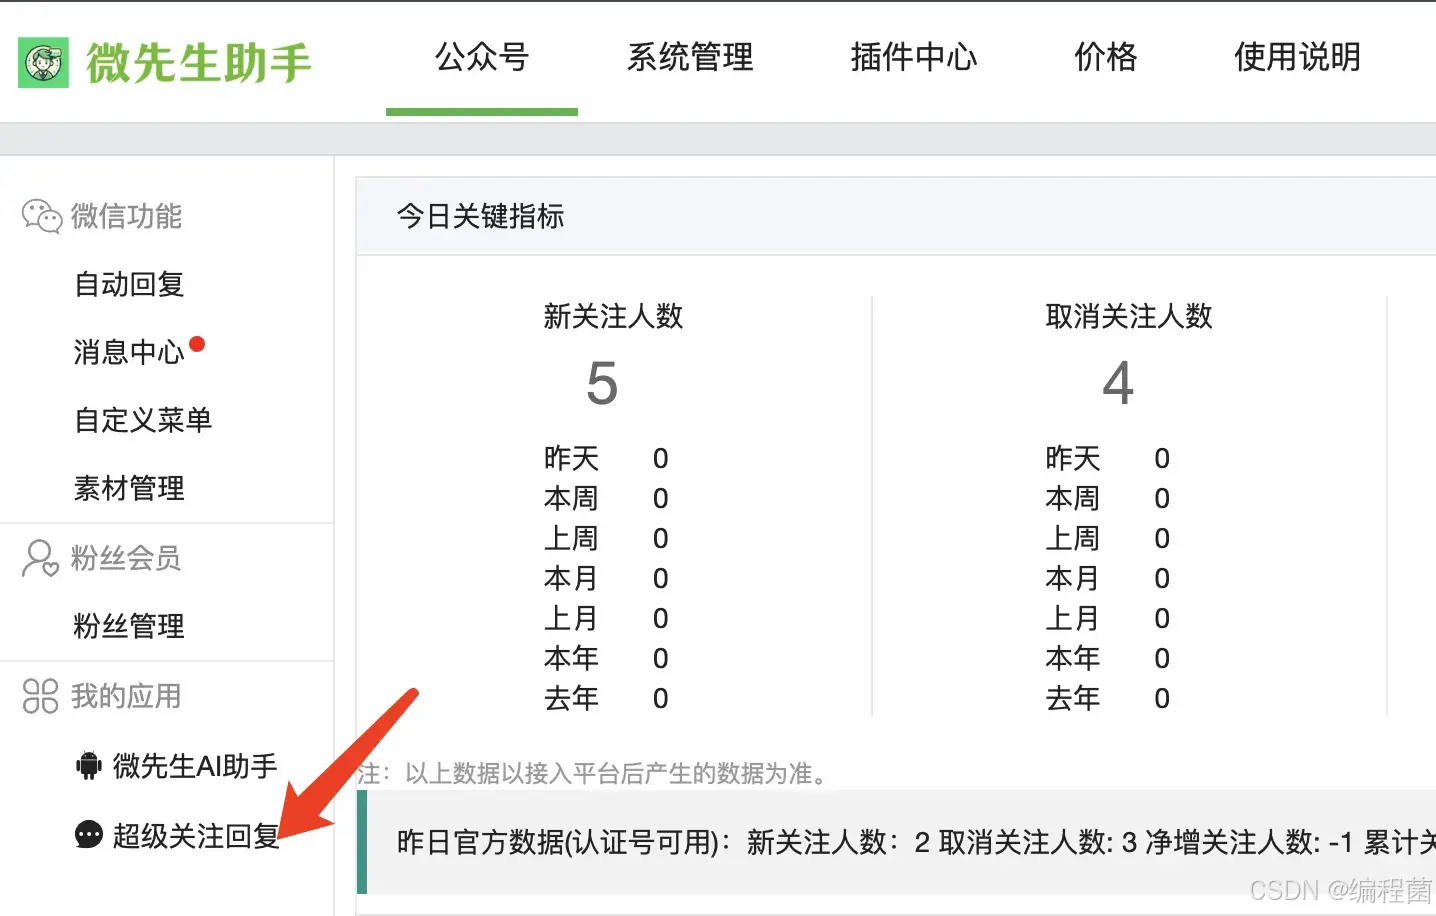Click 上月 row under 新关注人数
This screenshot has height=916, width=1436.
tap(606, 618)
